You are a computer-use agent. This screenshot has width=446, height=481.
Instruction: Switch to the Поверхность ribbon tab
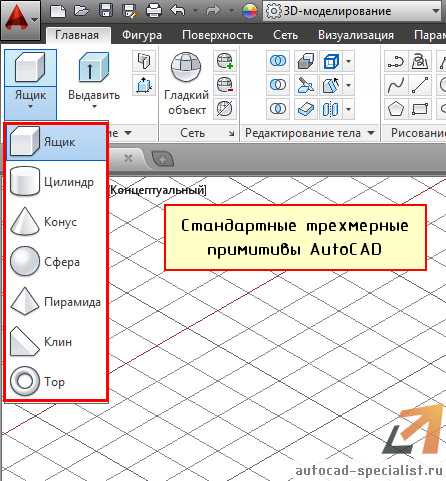217,35
